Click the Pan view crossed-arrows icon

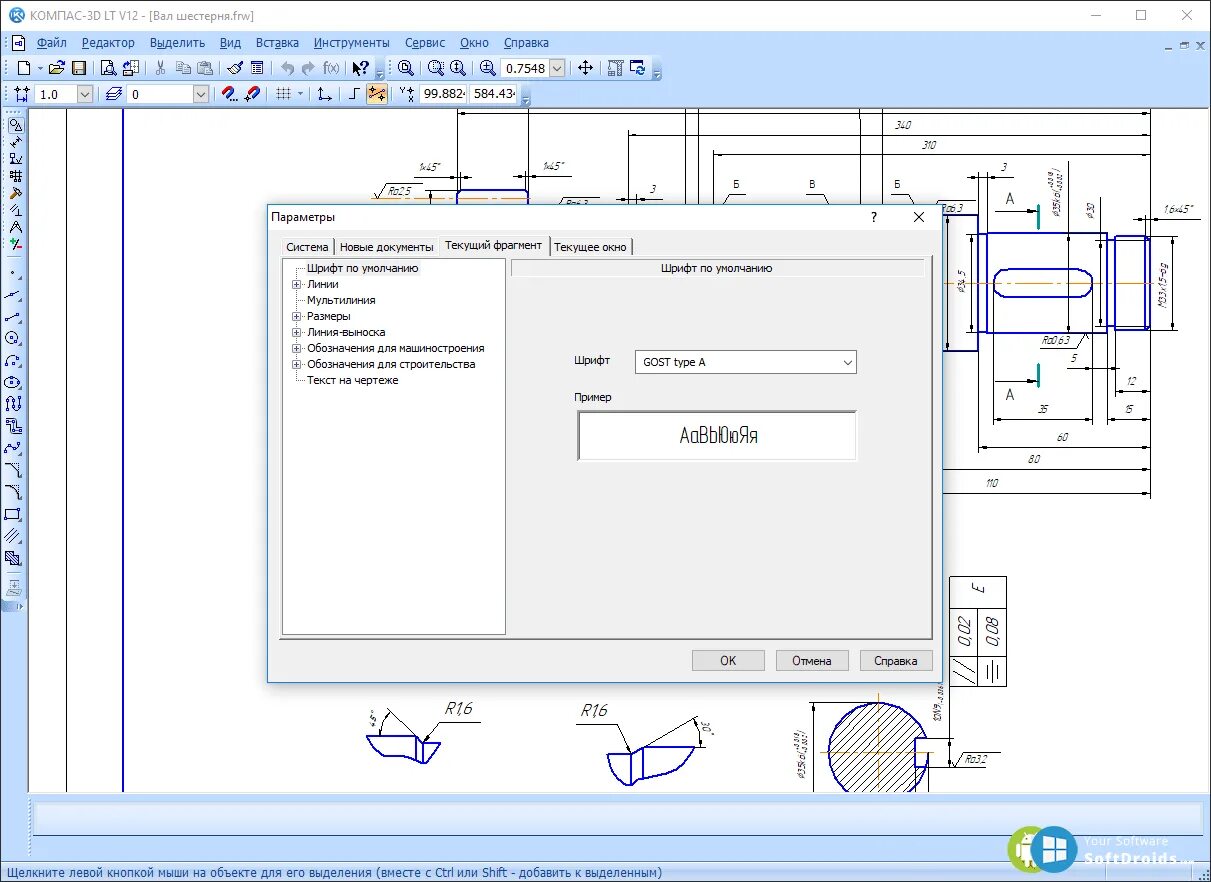[x=586, y=68]
